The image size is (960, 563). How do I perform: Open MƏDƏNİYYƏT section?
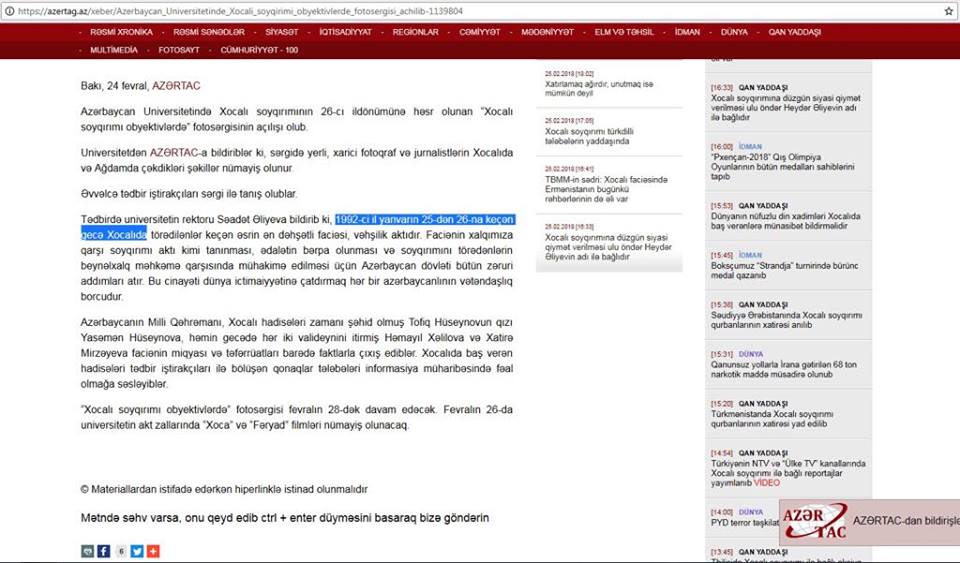point(547,32)
